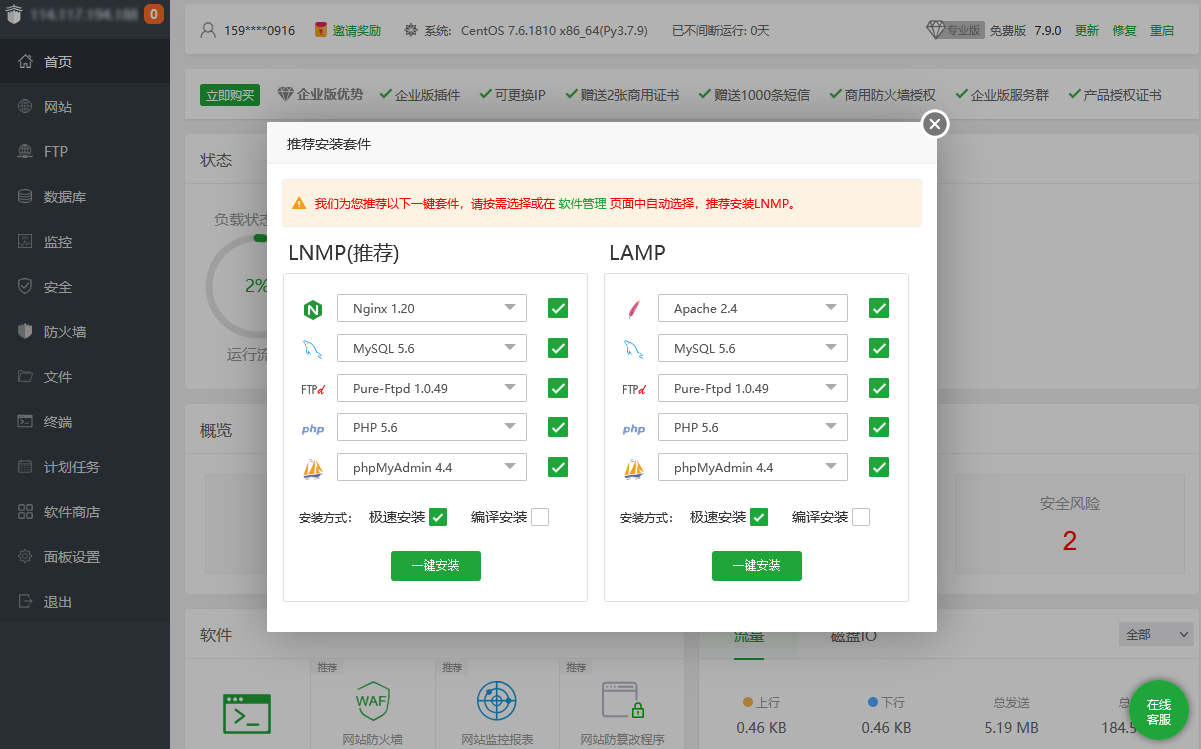Click the FTP icon in LAMP column

pos(634,389)
